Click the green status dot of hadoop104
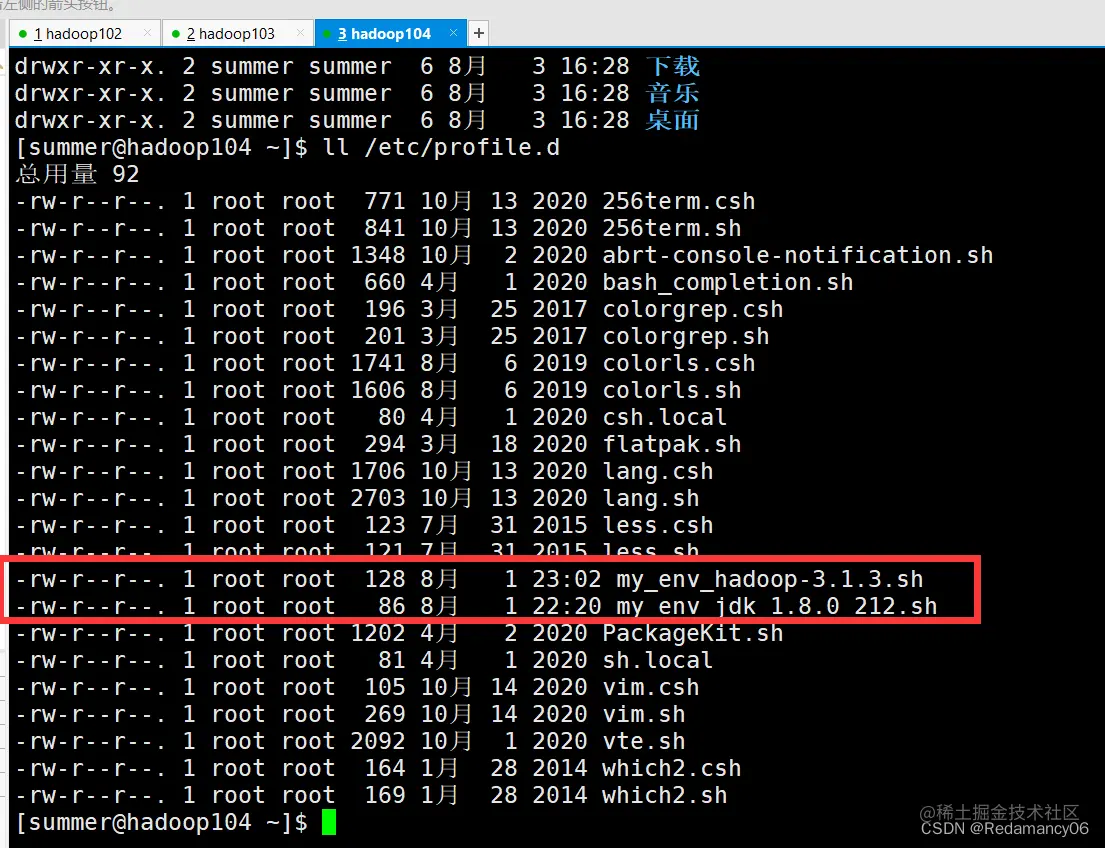The height and width of the screenshot is (848, 1105). (x=328, y=34)
